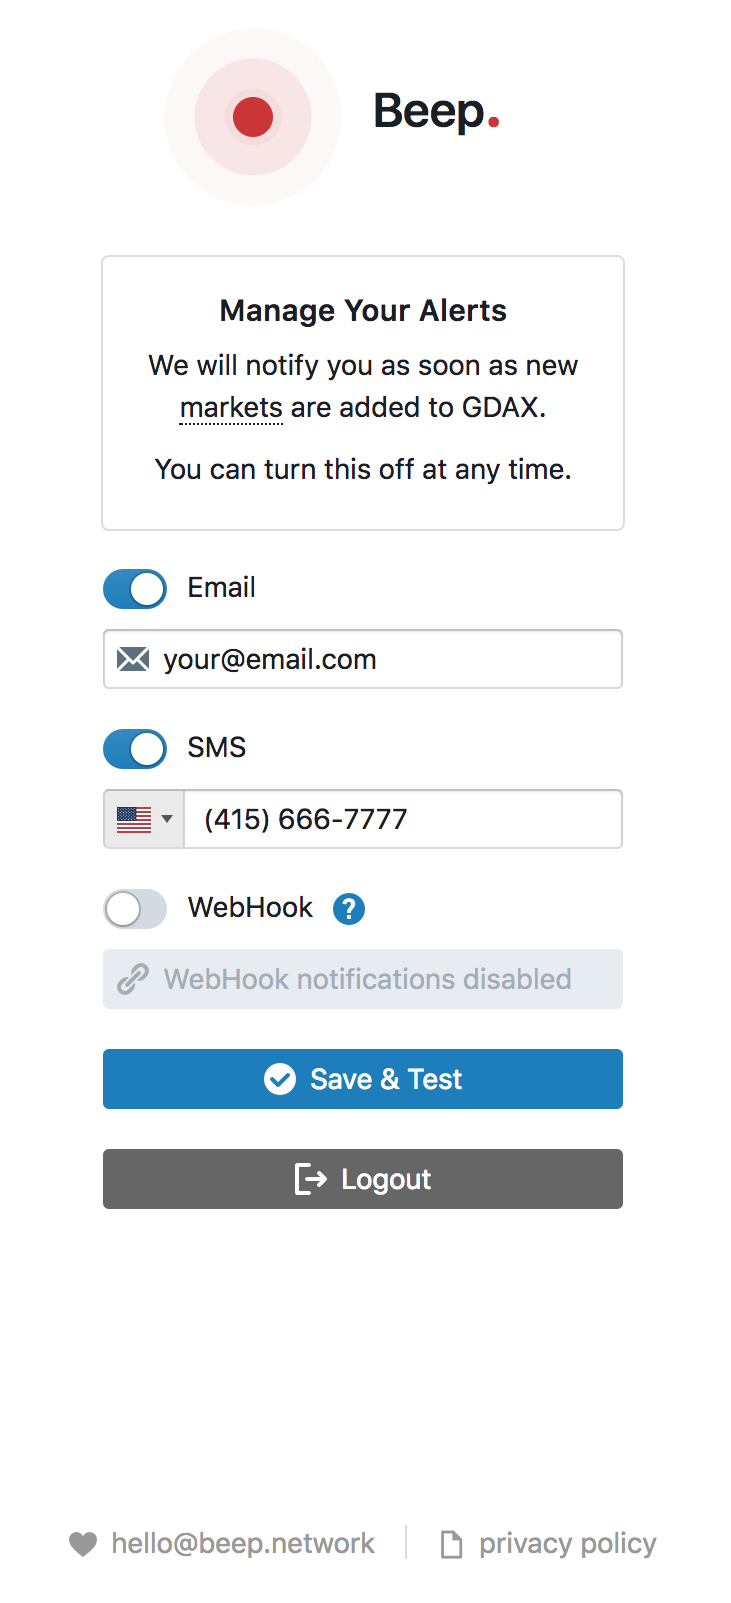Open the underlined markets link

[231, 408]
